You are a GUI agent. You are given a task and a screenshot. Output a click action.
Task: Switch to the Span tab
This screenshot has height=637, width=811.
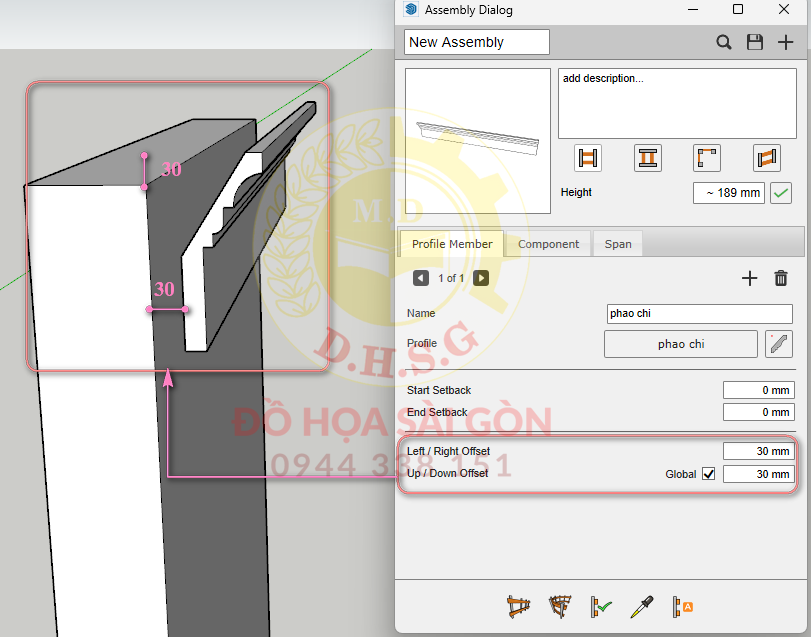618,244
